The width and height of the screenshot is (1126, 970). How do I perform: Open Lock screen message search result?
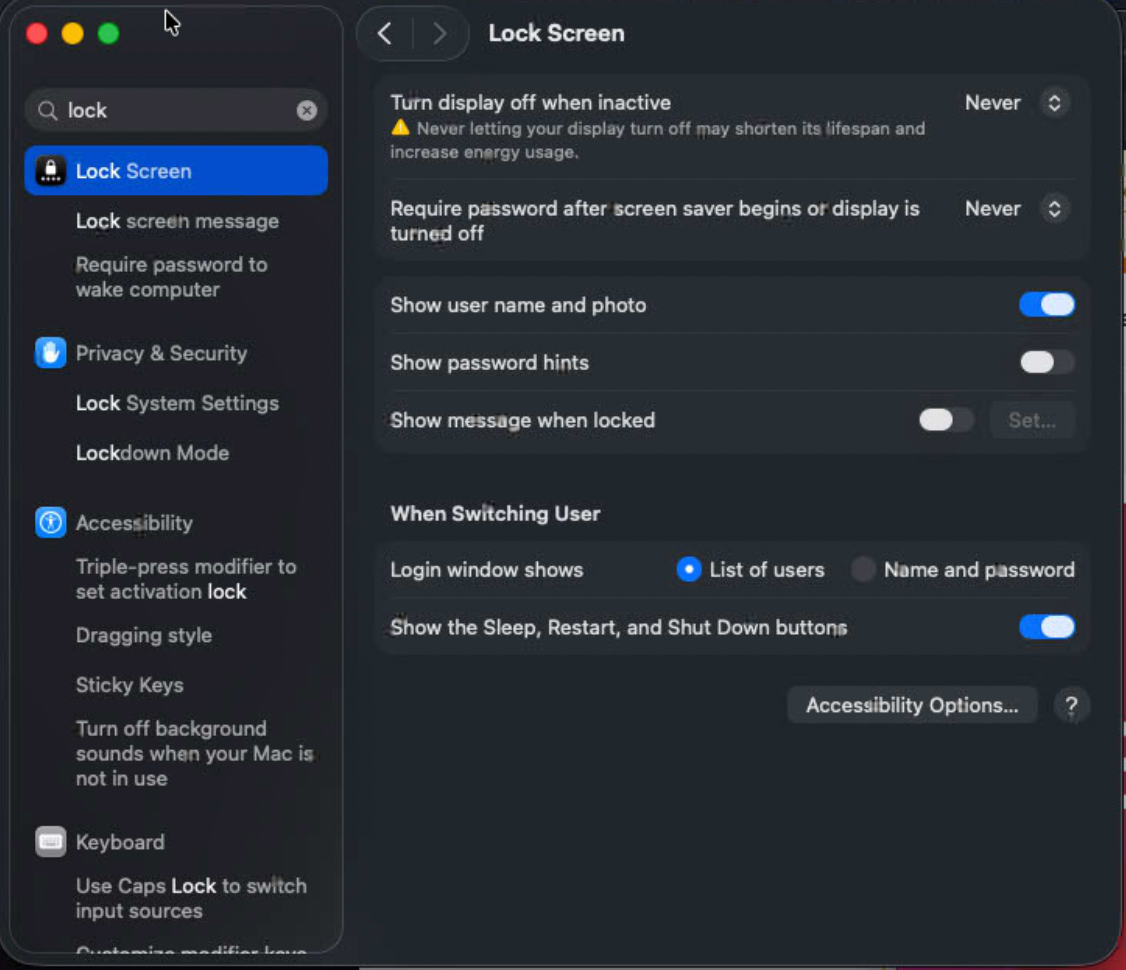pyautogui.click(x=177, y=221)
